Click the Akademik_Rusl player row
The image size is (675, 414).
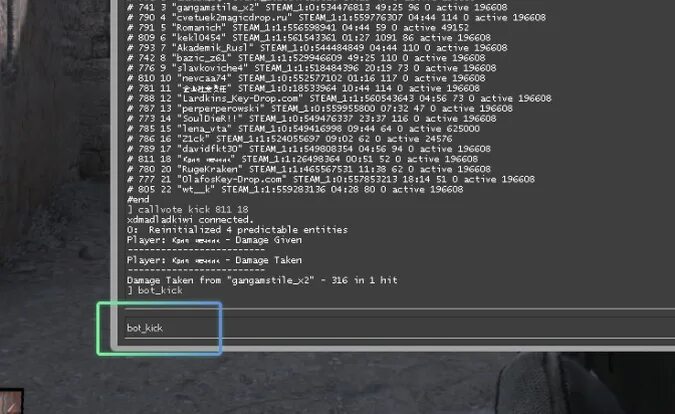(317, 48)
